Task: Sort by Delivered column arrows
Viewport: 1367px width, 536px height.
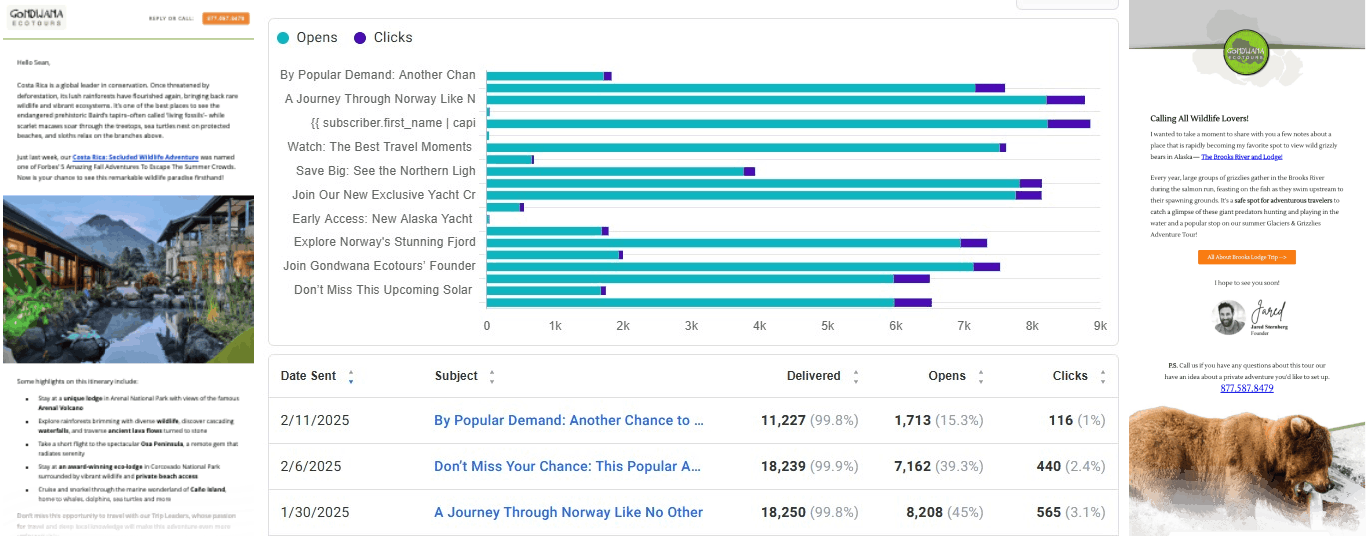Action: pos(855,377)
